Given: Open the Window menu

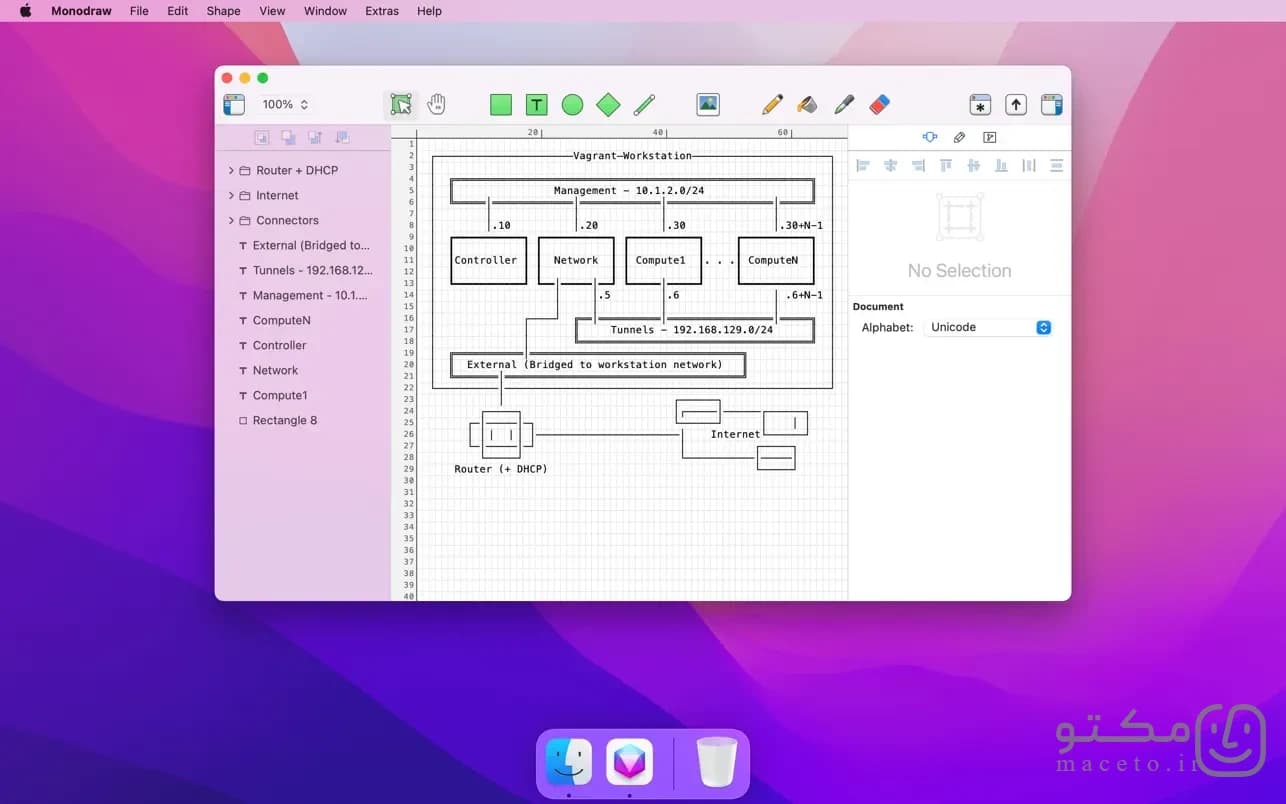Looking at the screenshot, I should click(x=325, y=11).
